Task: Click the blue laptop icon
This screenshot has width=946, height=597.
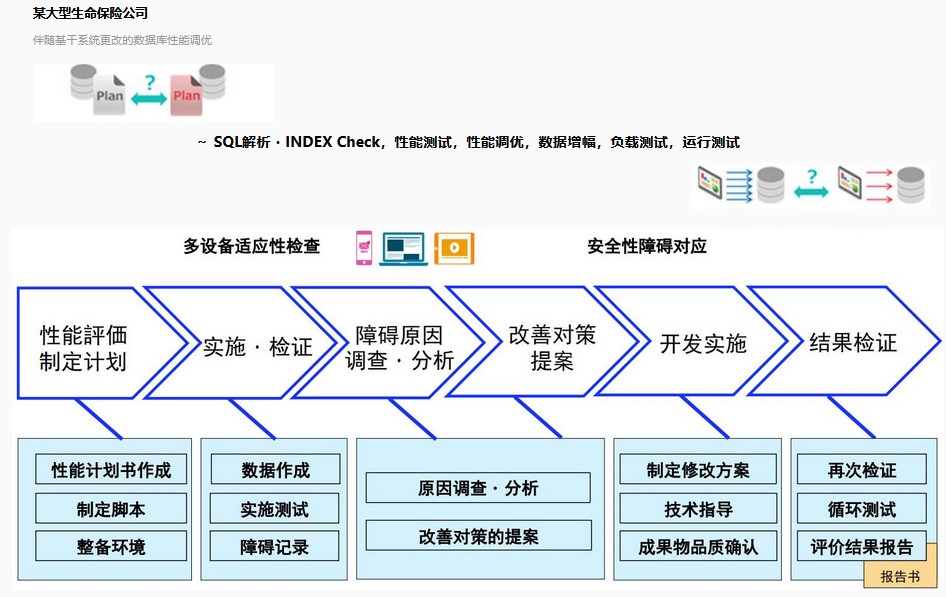Action: (x=404, y=248)
